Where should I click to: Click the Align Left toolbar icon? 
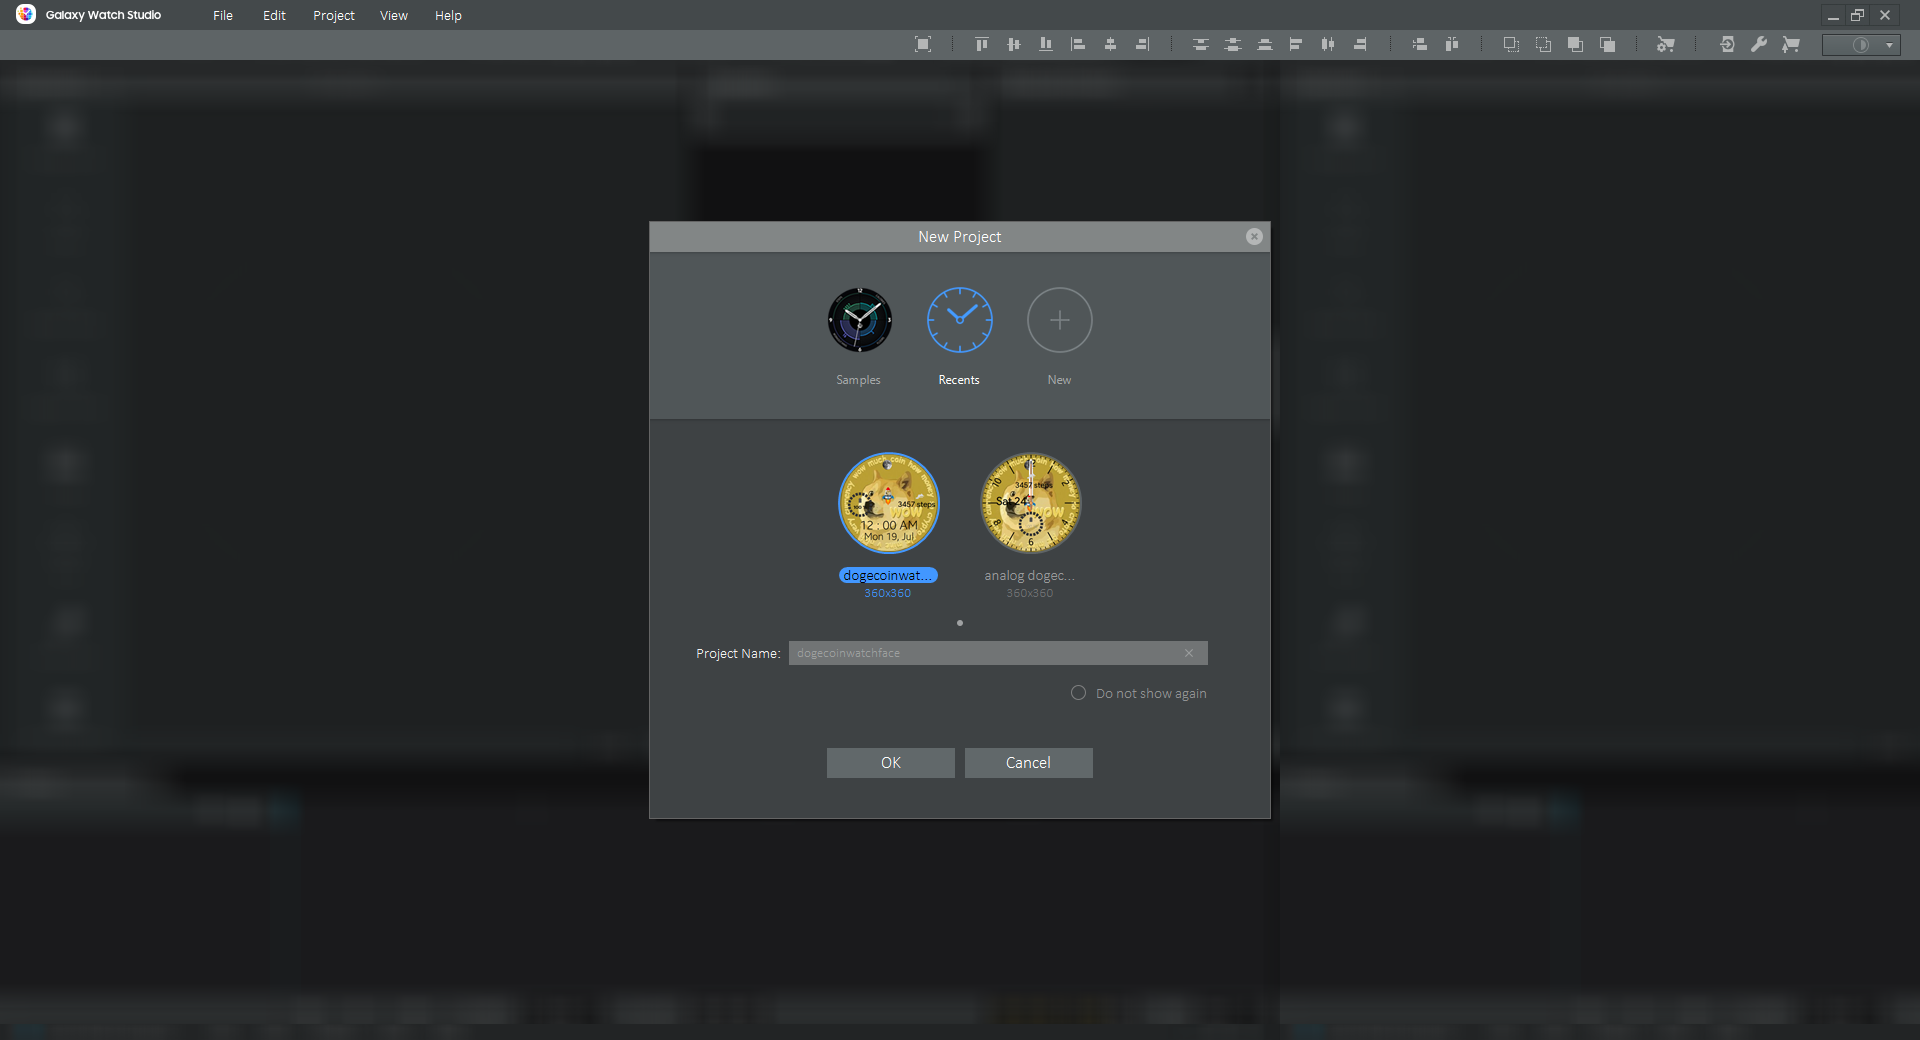click(x=1079, y=44)
